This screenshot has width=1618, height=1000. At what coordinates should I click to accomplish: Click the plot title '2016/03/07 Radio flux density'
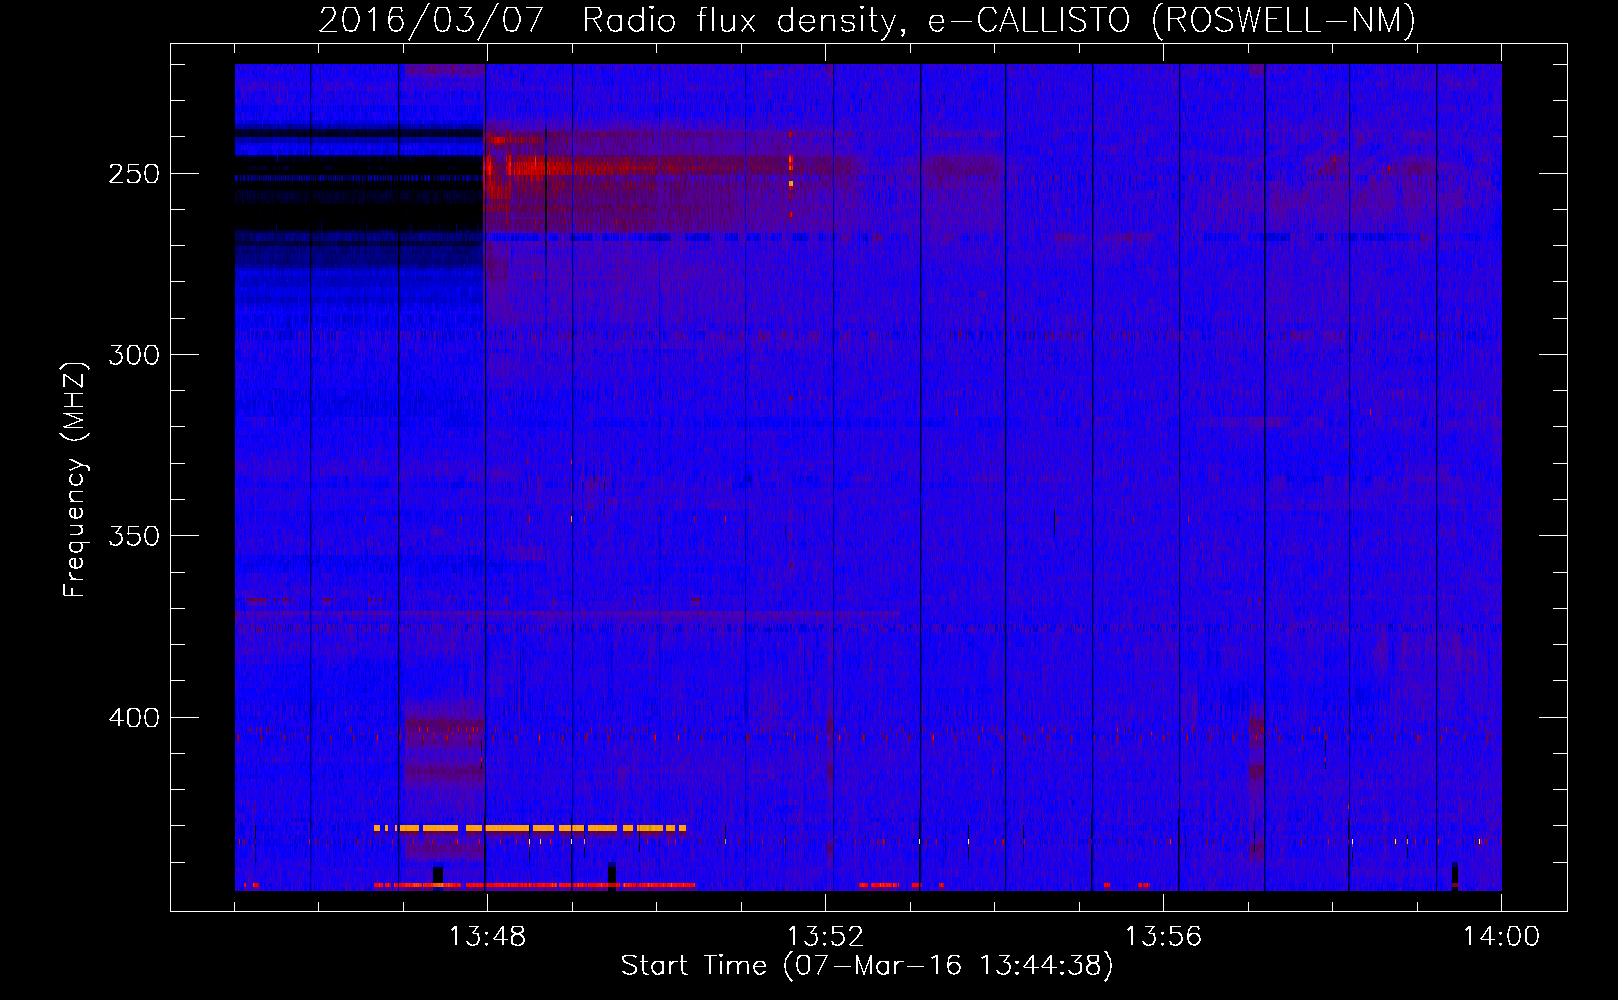(866, 20)
